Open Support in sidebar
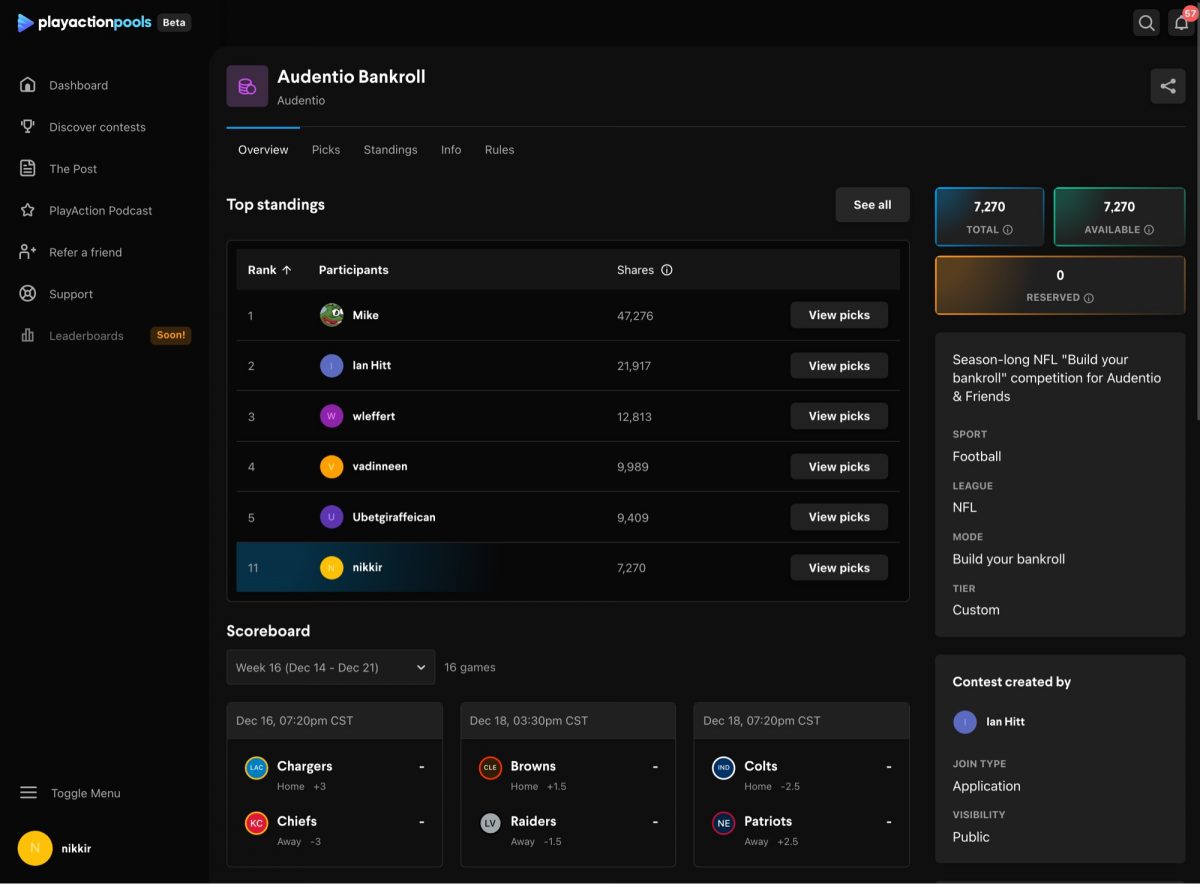1200x884 pixels. [71, 294]
